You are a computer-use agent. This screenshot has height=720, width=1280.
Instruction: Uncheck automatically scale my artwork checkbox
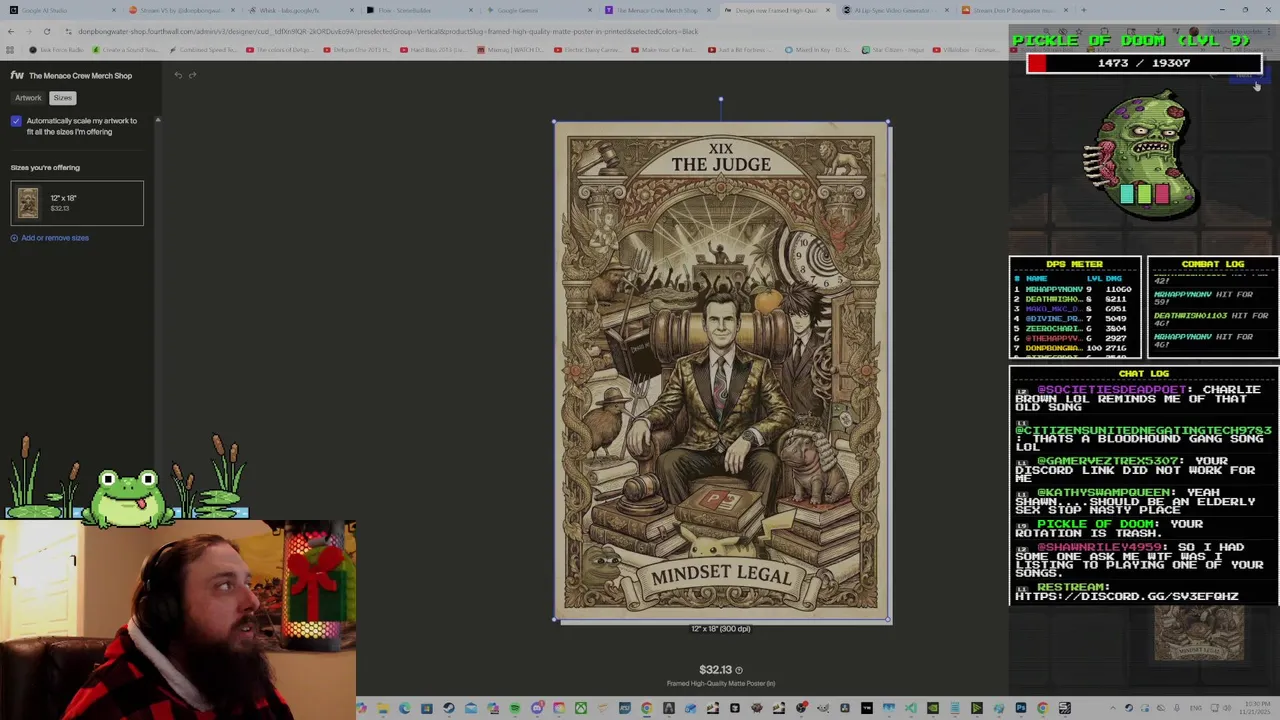16,121
